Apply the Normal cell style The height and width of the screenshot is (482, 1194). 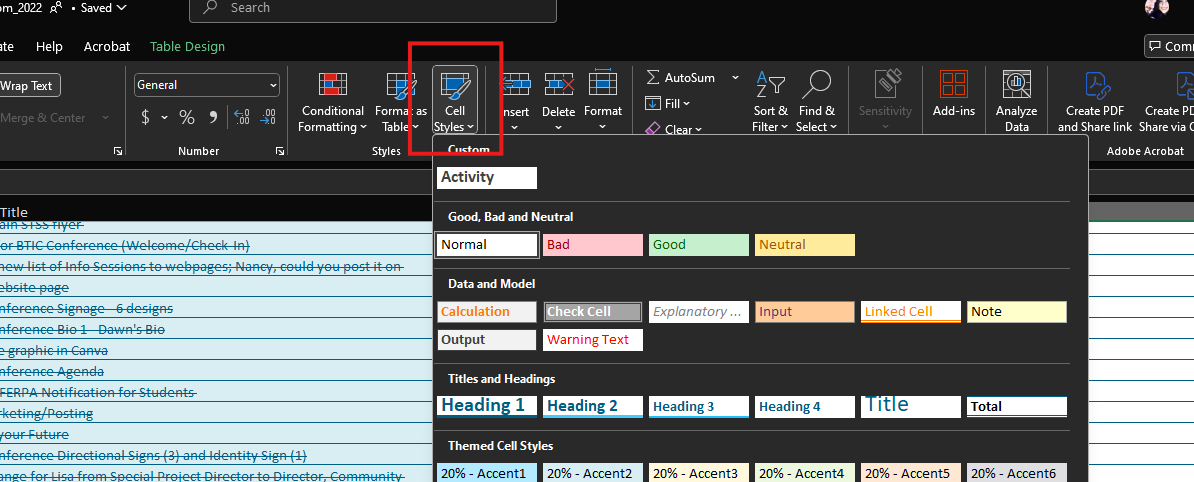[x=487, y=244]
